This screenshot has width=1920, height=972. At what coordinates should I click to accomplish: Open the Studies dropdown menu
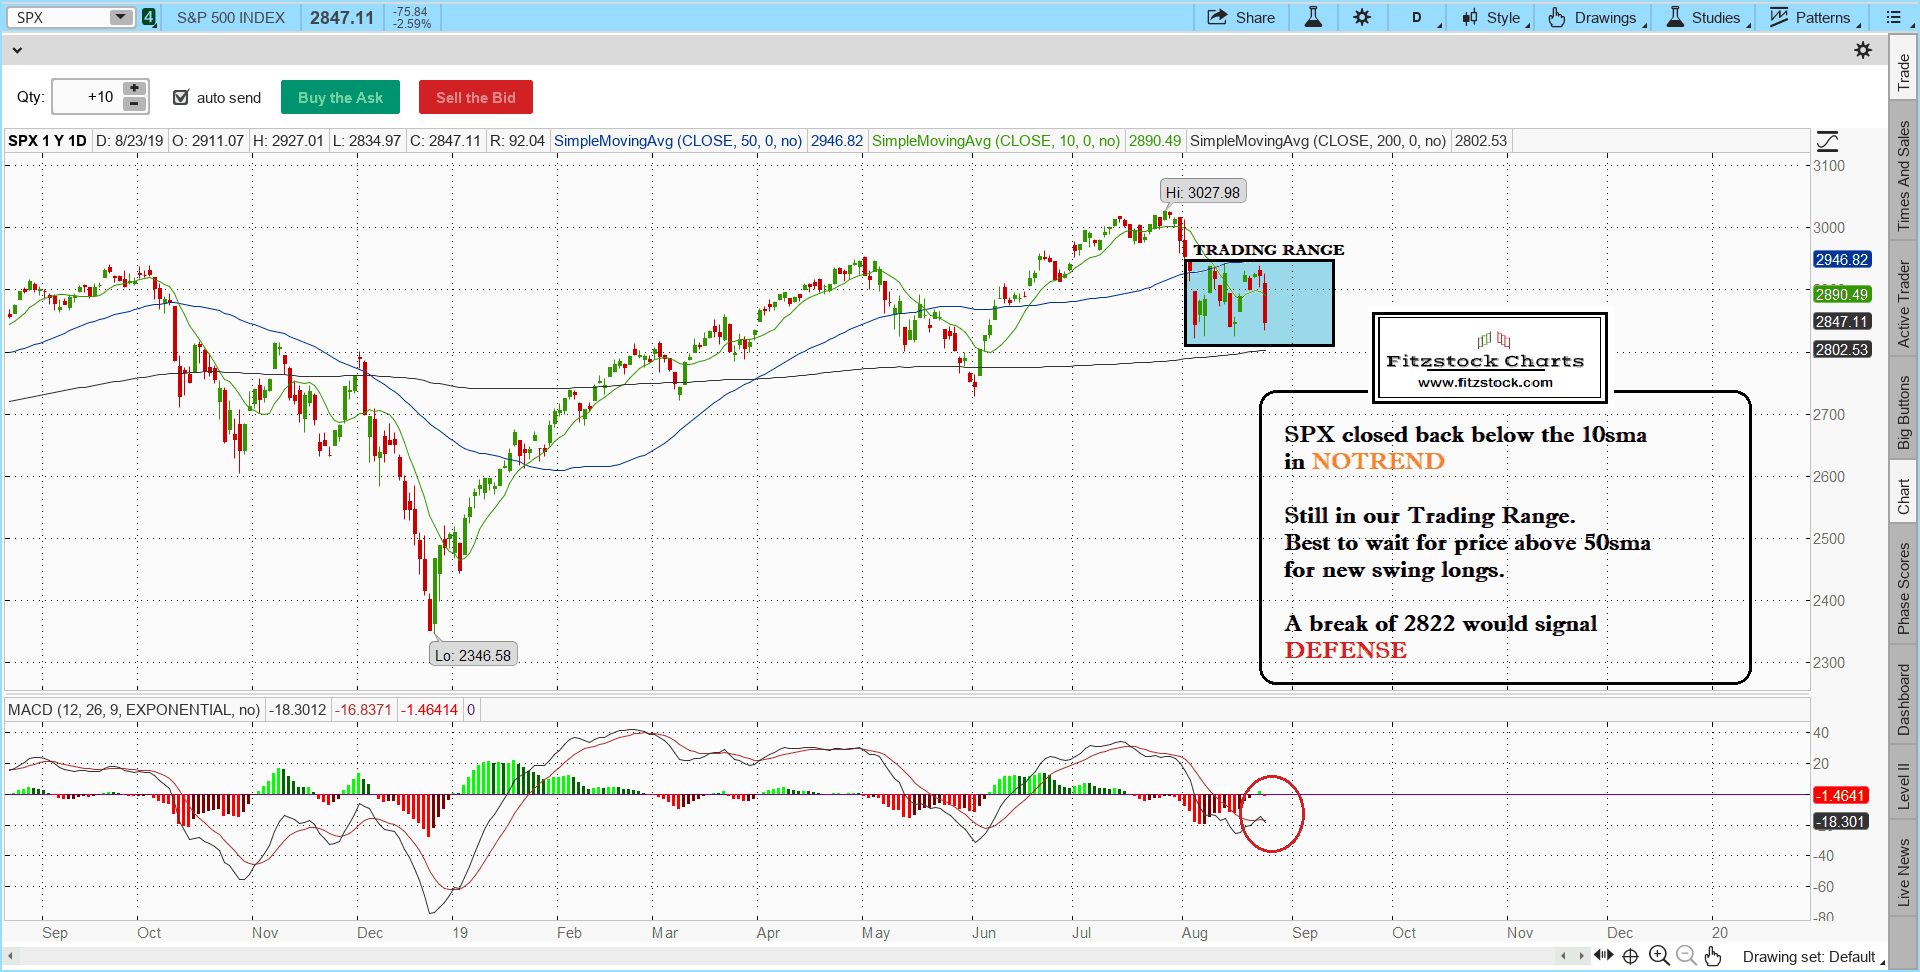click(x=1706, y=17)
